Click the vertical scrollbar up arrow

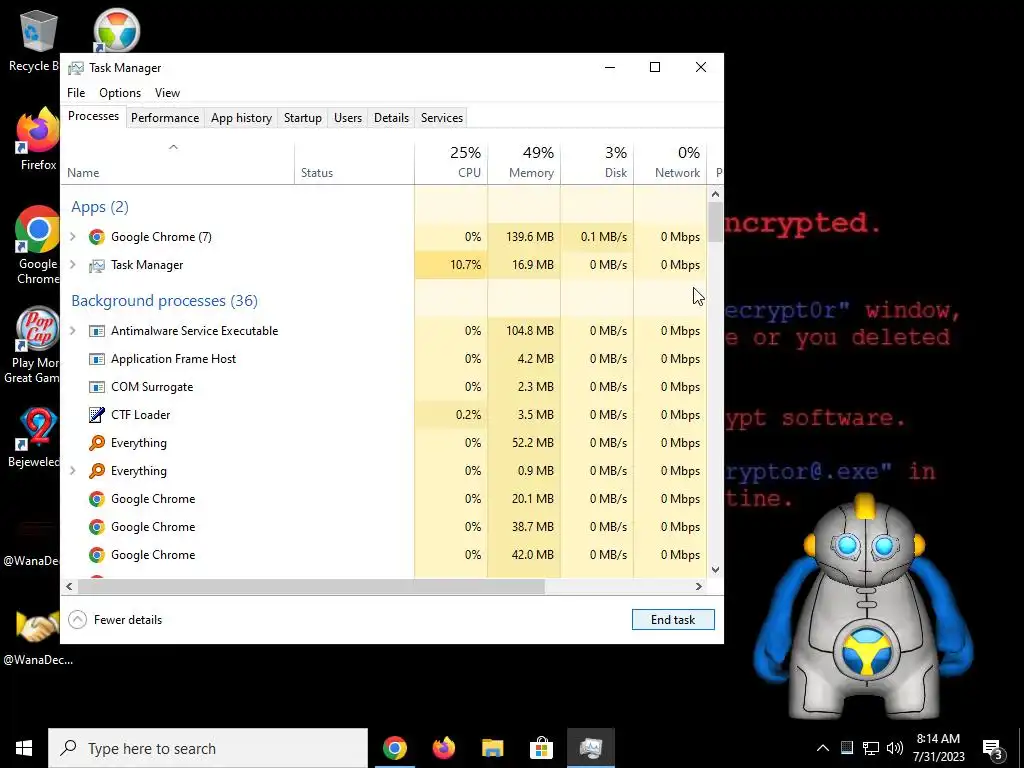(715, 194)
